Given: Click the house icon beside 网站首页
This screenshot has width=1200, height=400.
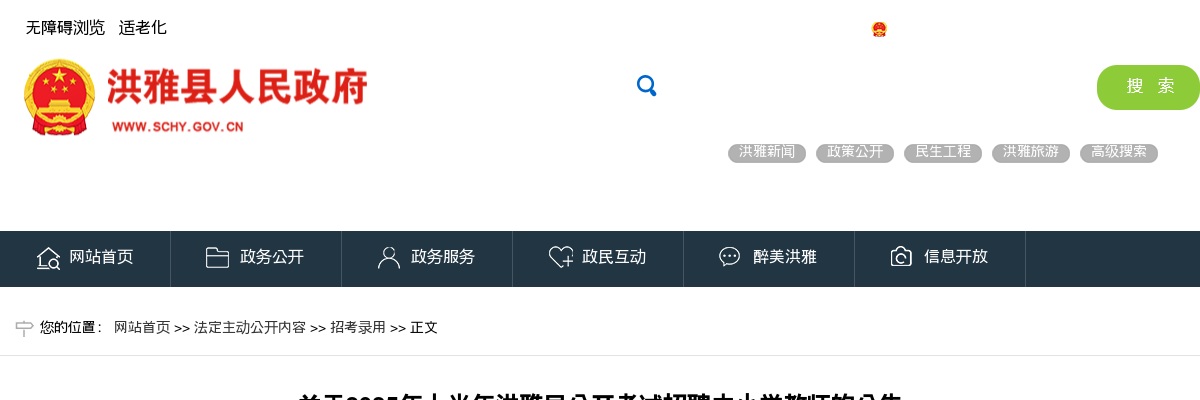Looking at the screenshot, I should point(48,258).
